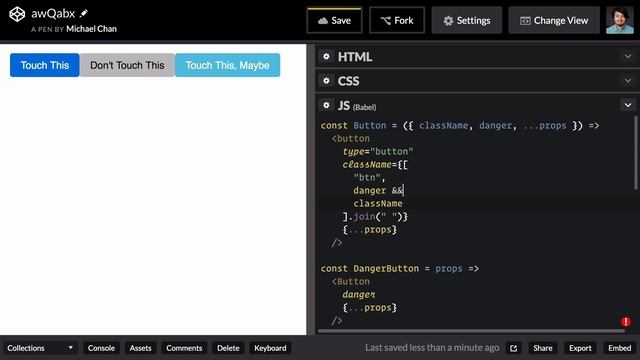This screenshot has height=360, width=640.
Task: Open the JS editor dropdown chevron
Action: [x=628, y=105]
